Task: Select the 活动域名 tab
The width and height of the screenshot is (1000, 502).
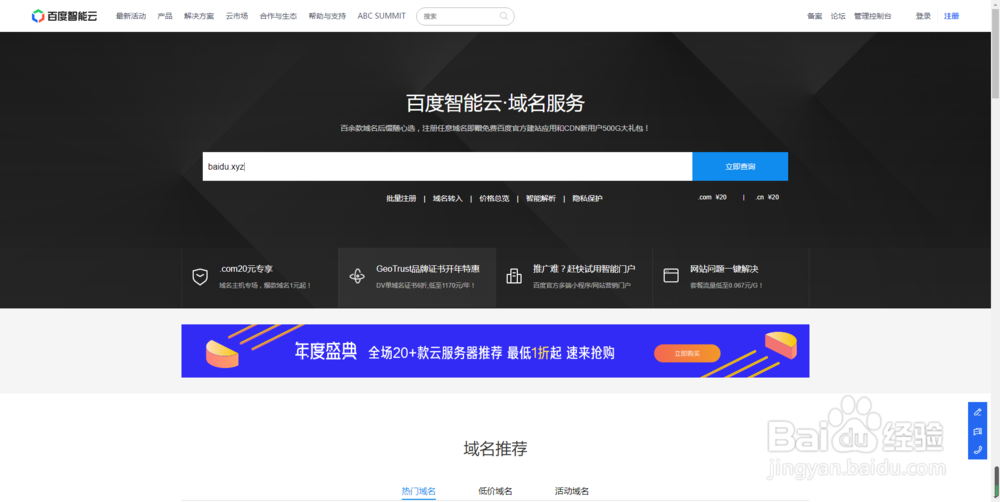Action: (571, 491)
